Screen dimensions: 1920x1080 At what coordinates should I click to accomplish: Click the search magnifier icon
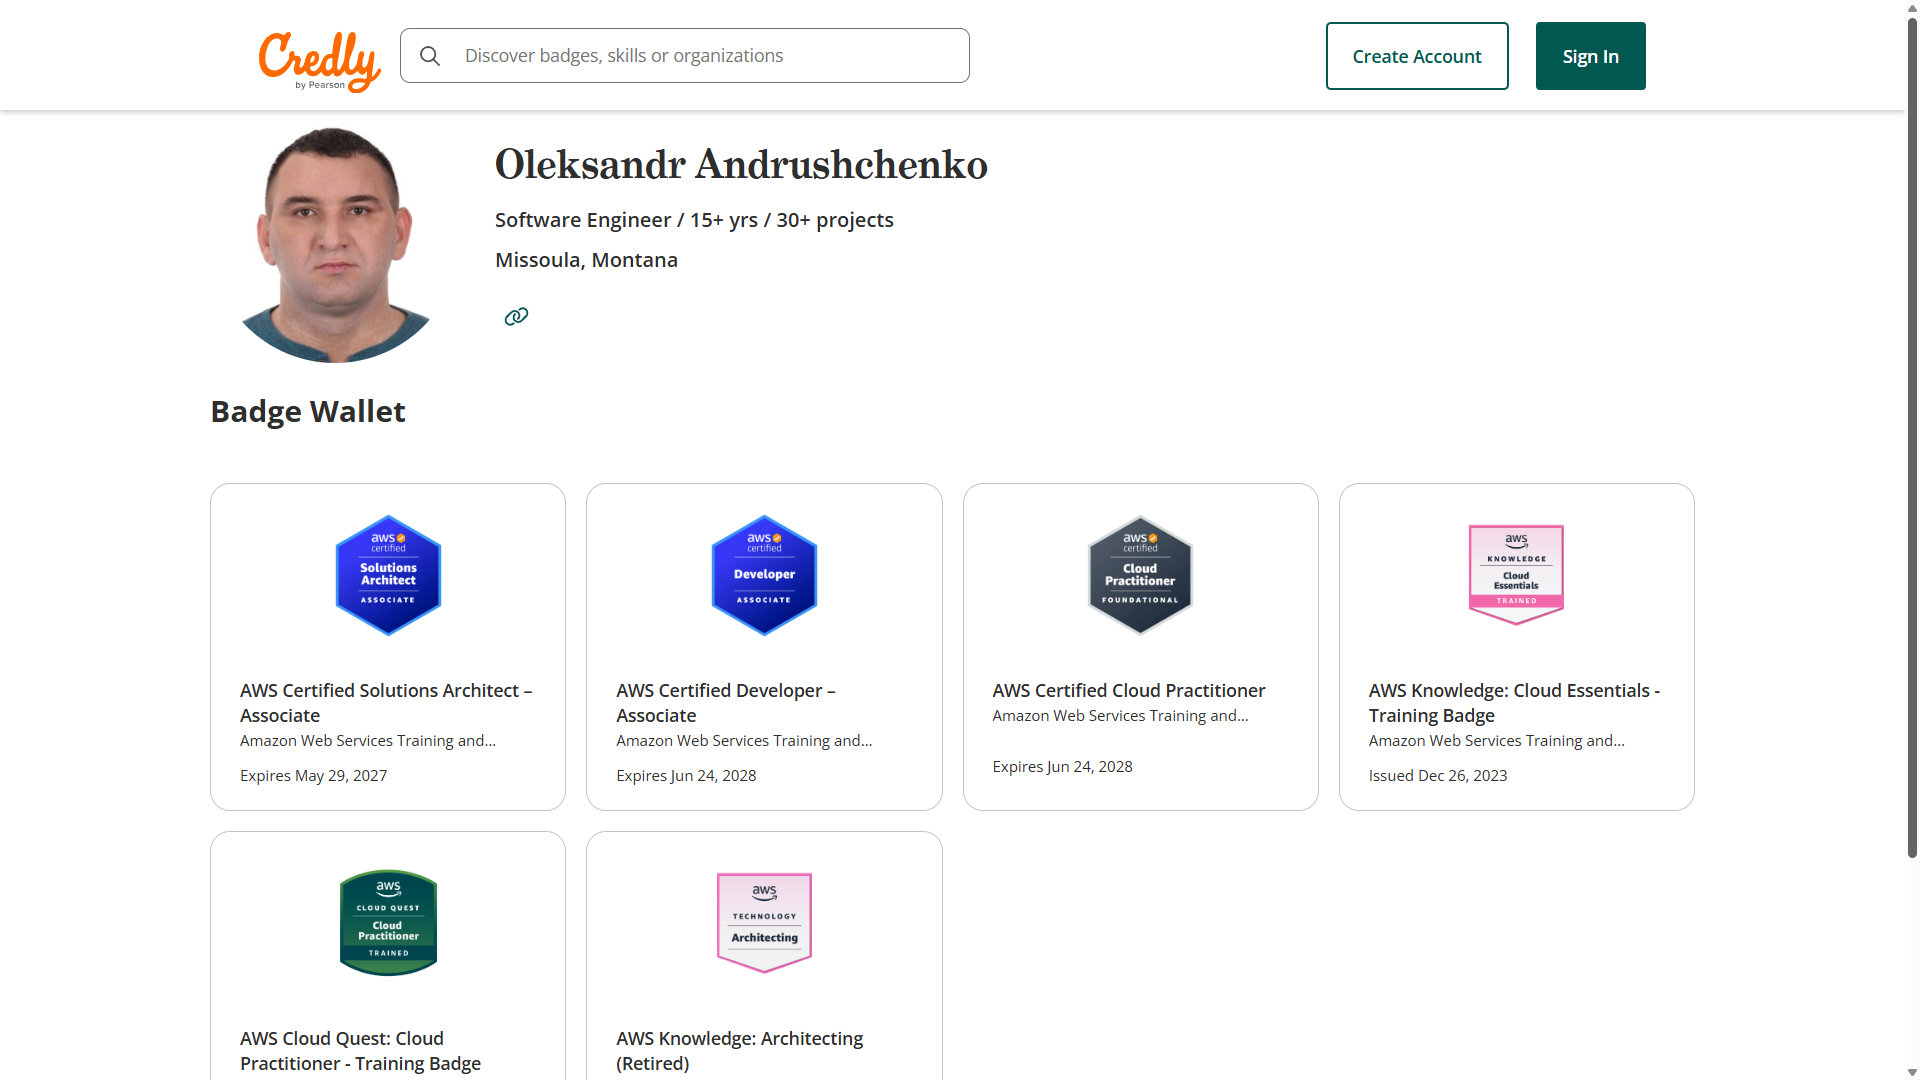(430, 56)
